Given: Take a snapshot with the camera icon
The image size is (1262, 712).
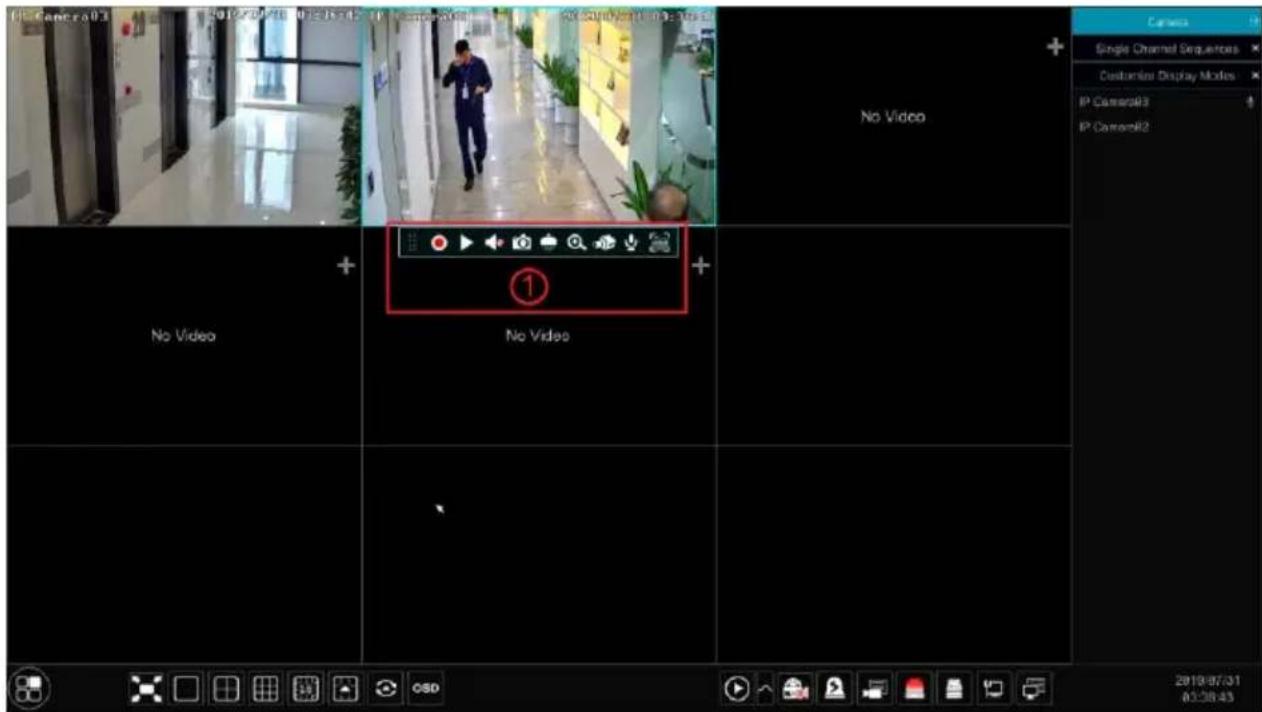Looking at the screenshot, I should coord(521,243).
